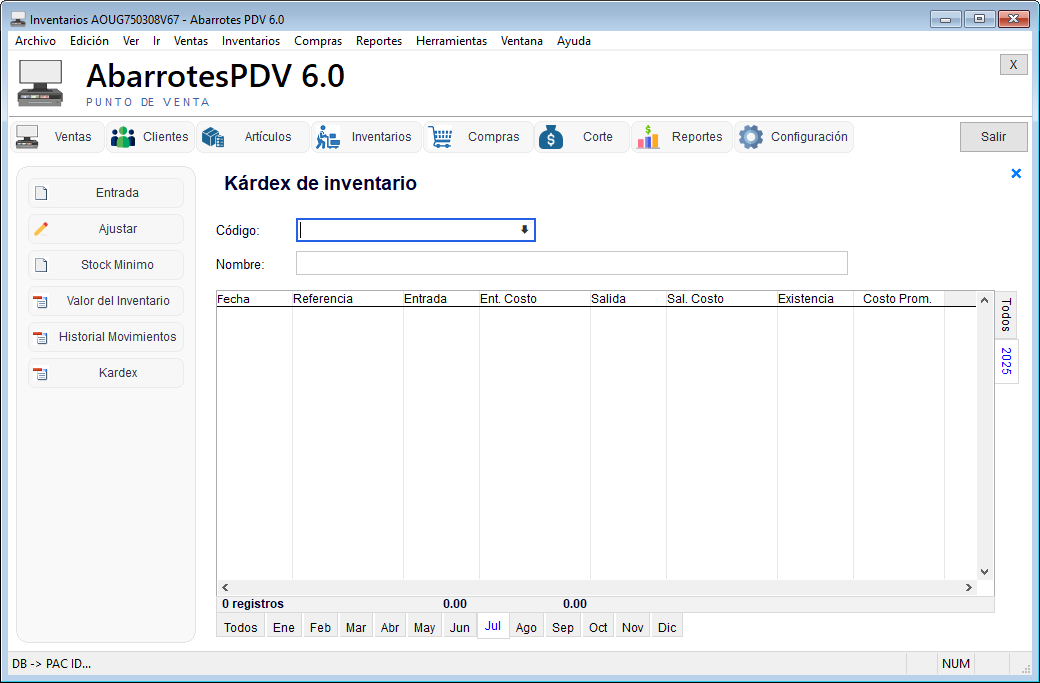
Task: Click the Salir button
Action: [994, 137]
